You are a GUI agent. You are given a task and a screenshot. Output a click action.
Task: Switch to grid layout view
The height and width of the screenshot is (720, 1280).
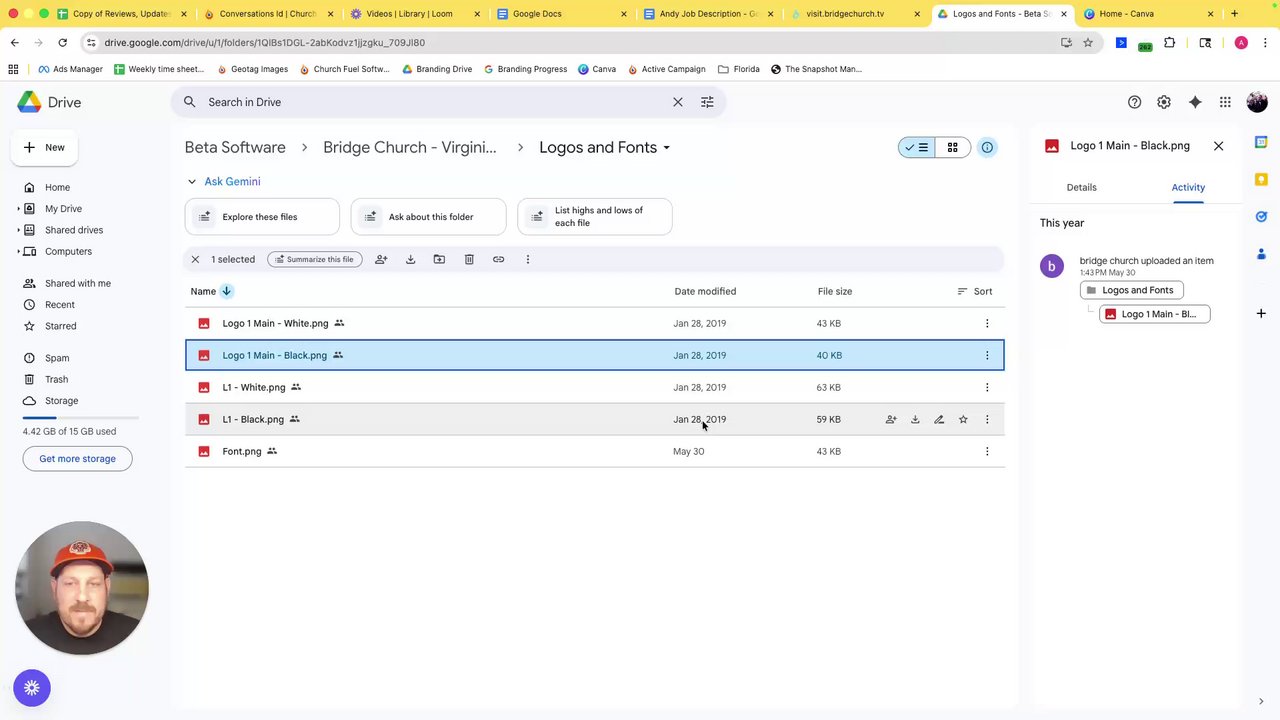point(952,147)
